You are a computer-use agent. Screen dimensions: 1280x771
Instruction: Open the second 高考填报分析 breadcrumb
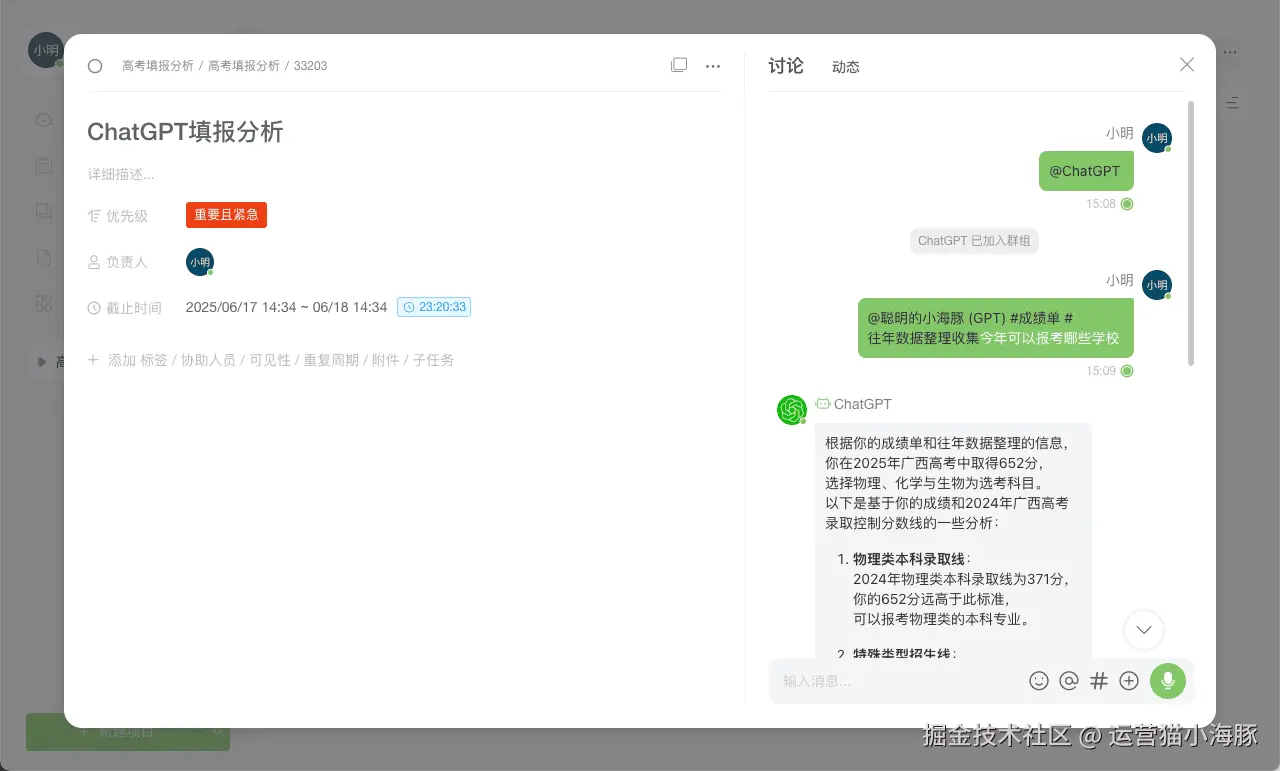coord(244,66)
